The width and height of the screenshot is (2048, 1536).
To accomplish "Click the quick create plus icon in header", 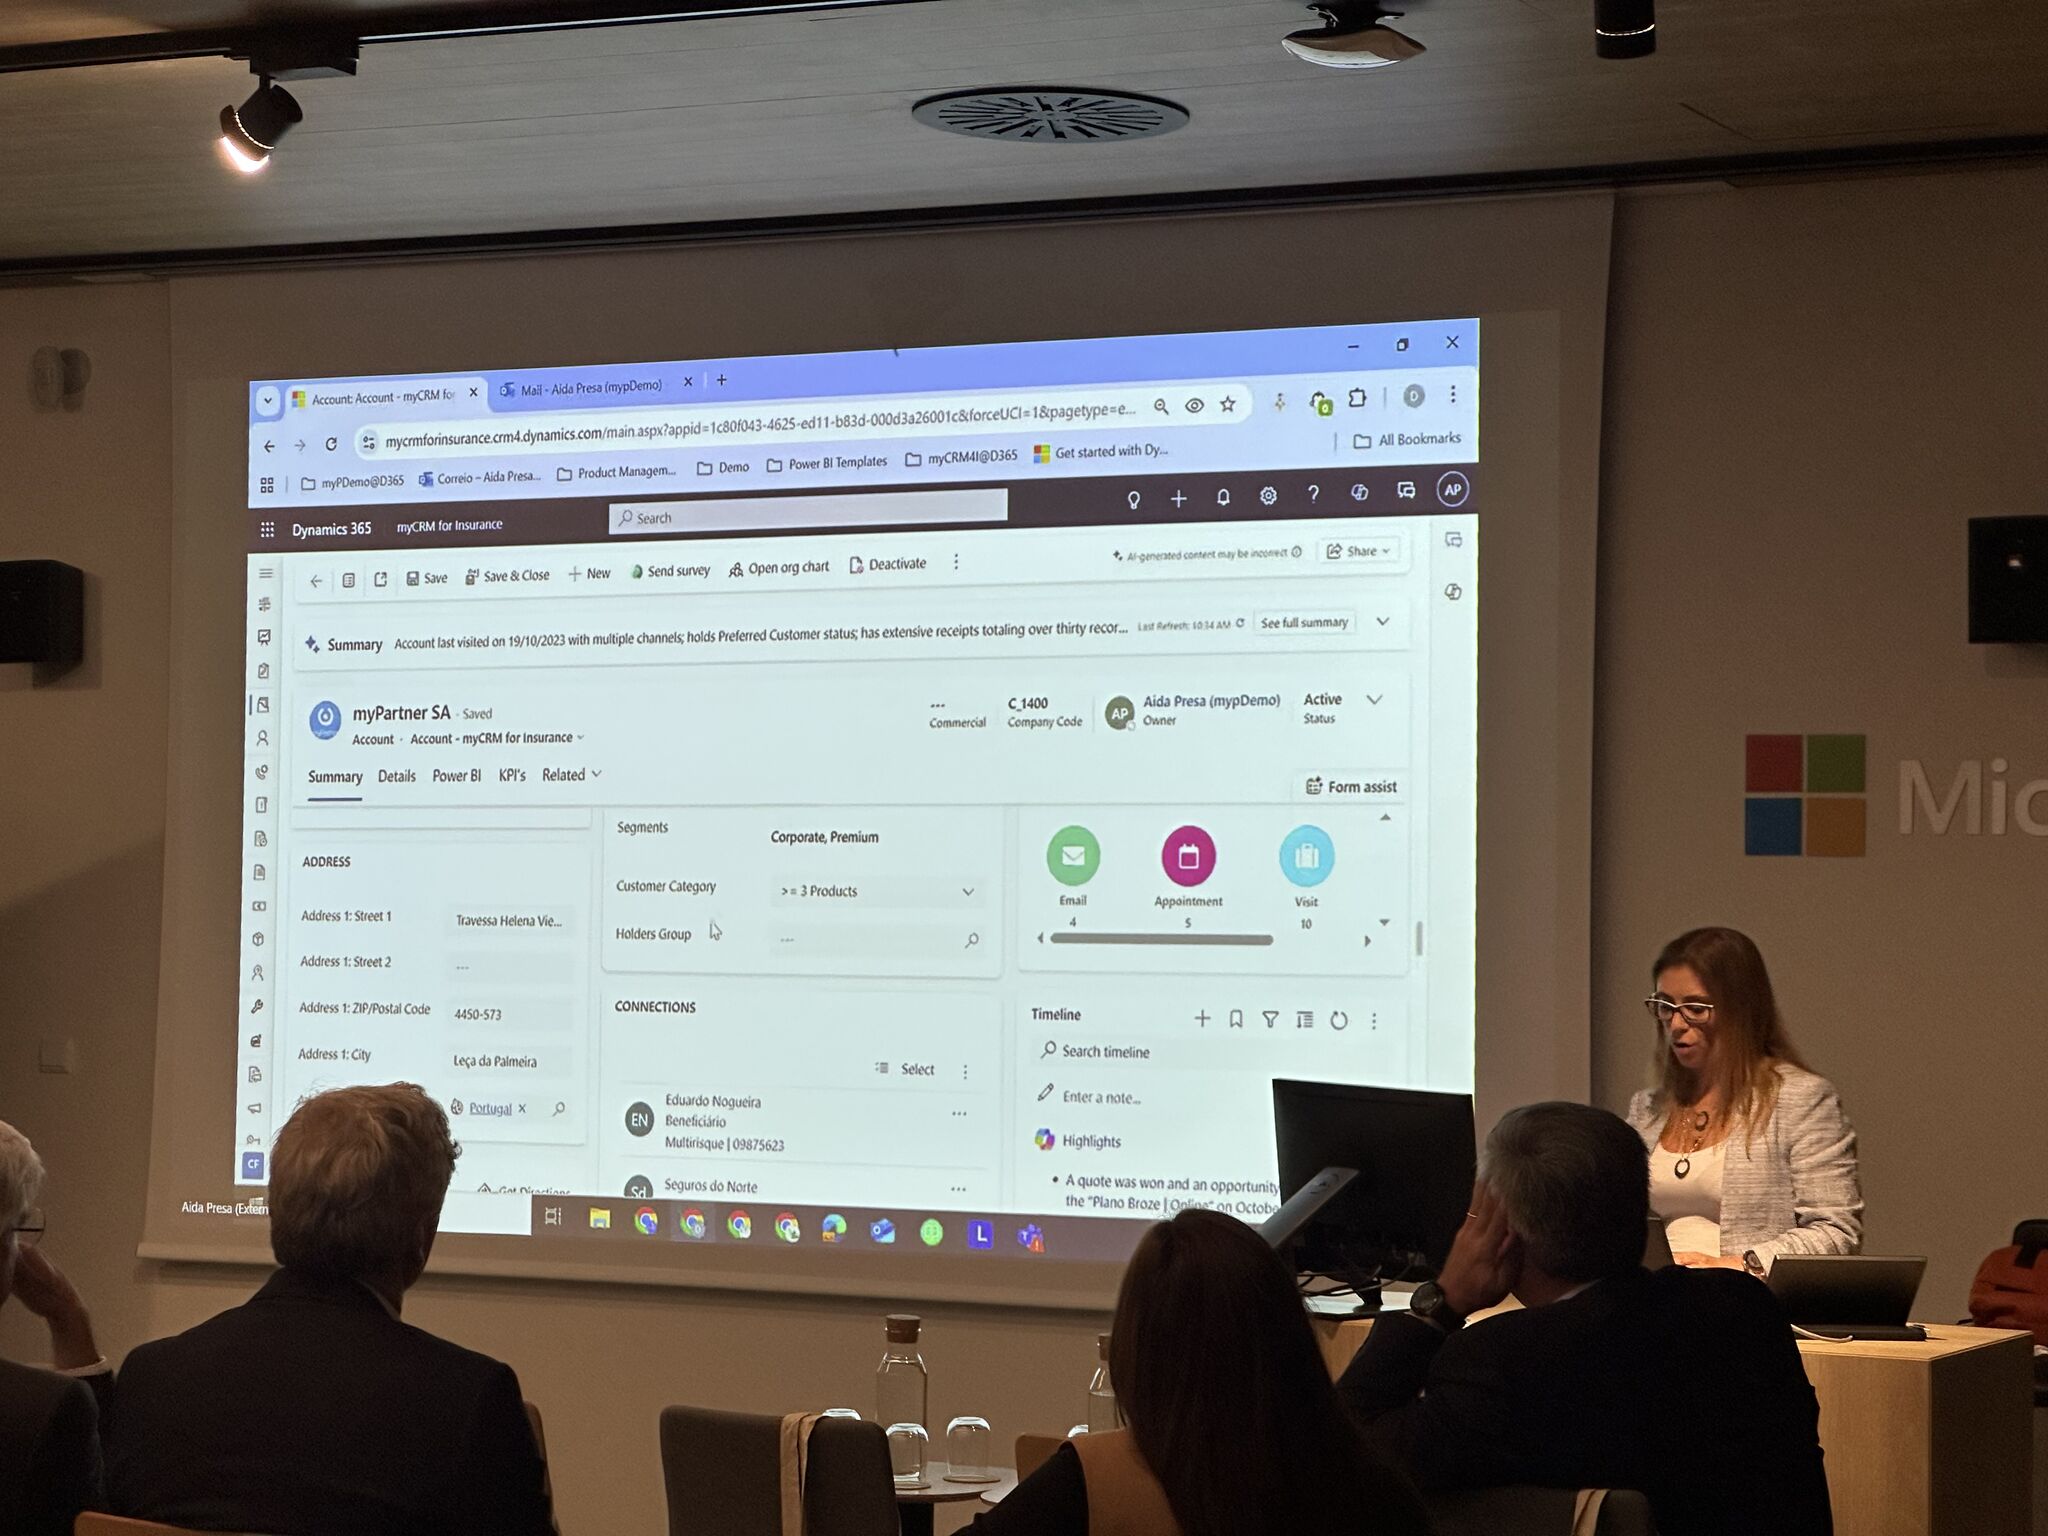I will 1178,498.
